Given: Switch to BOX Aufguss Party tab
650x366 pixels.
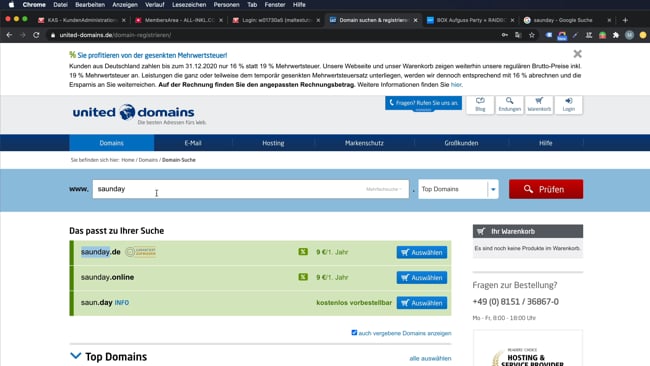Looking at the screenshot, I should 470,20.
